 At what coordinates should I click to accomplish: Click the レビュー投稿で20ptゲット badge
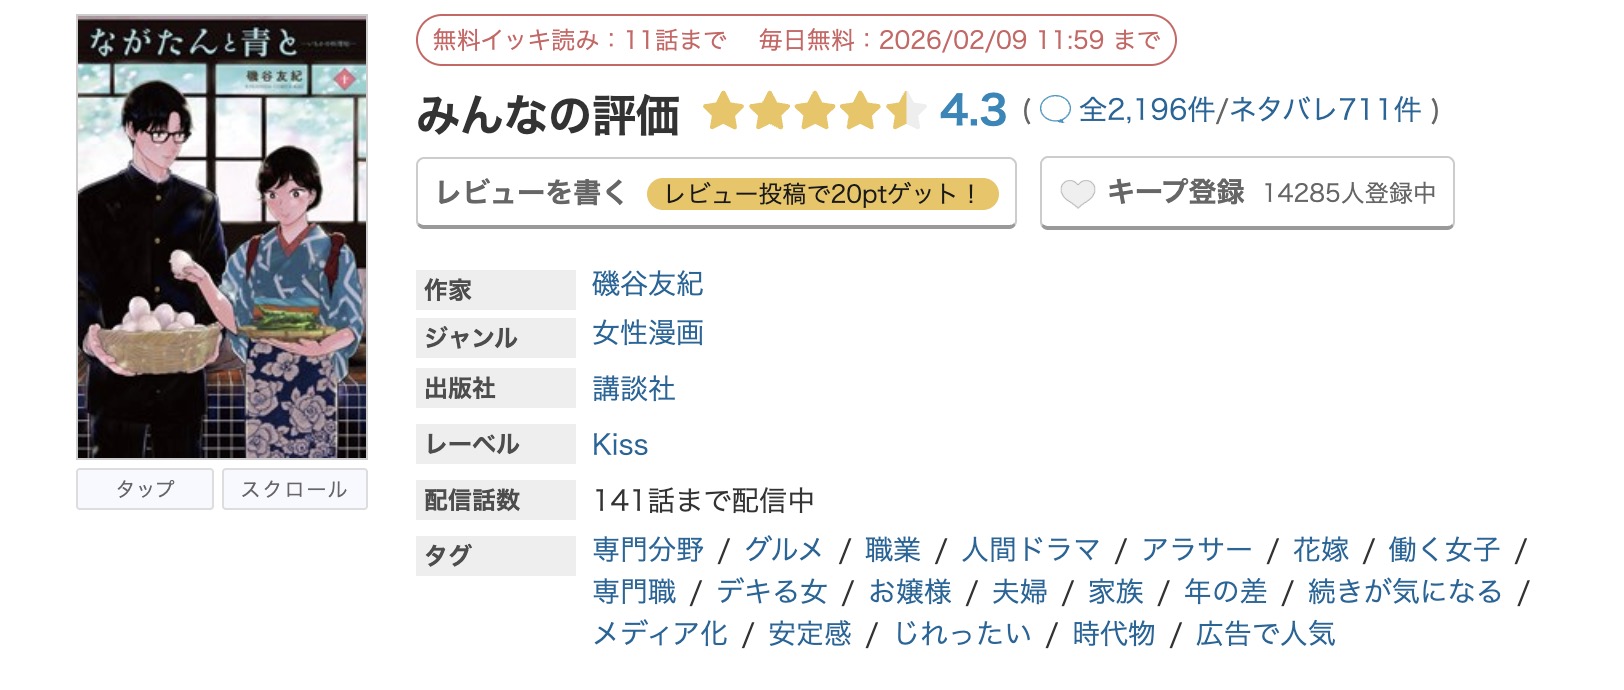click(824, 194)
